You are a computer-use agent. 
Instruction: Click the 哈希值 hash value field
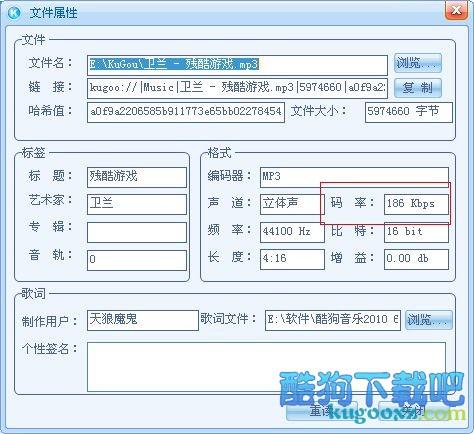tap(186, 112)
